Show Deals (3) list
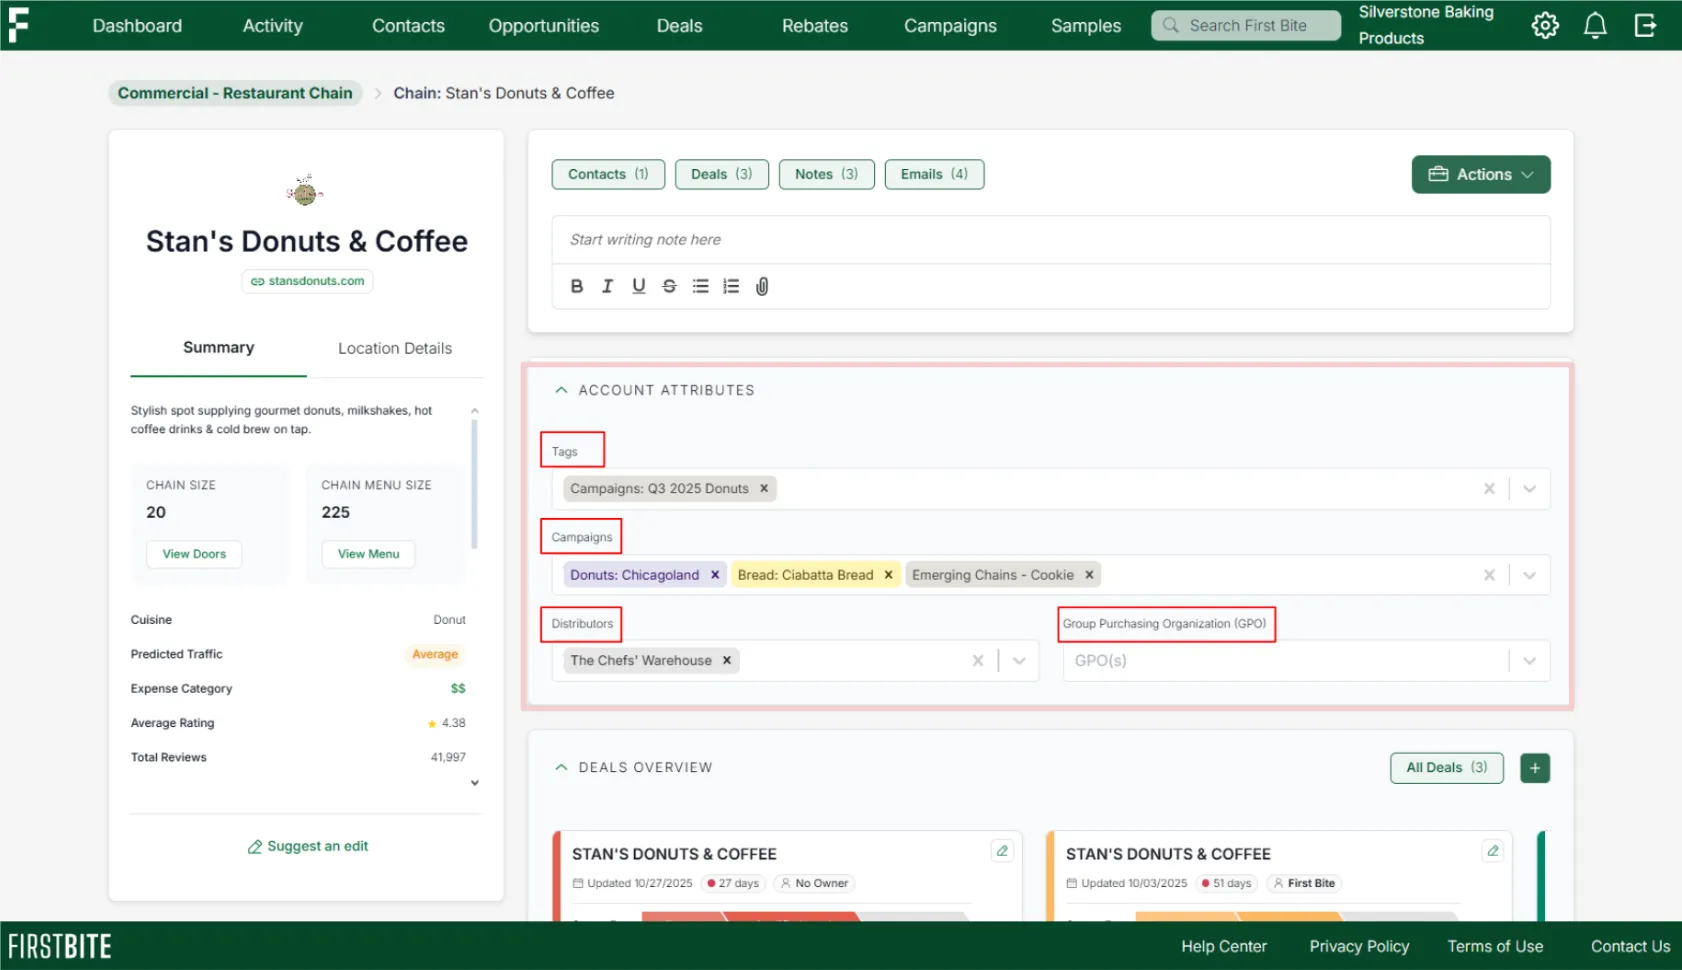Screen dimensions: 1682x970 pyautogui.click(x=721, y=174)
